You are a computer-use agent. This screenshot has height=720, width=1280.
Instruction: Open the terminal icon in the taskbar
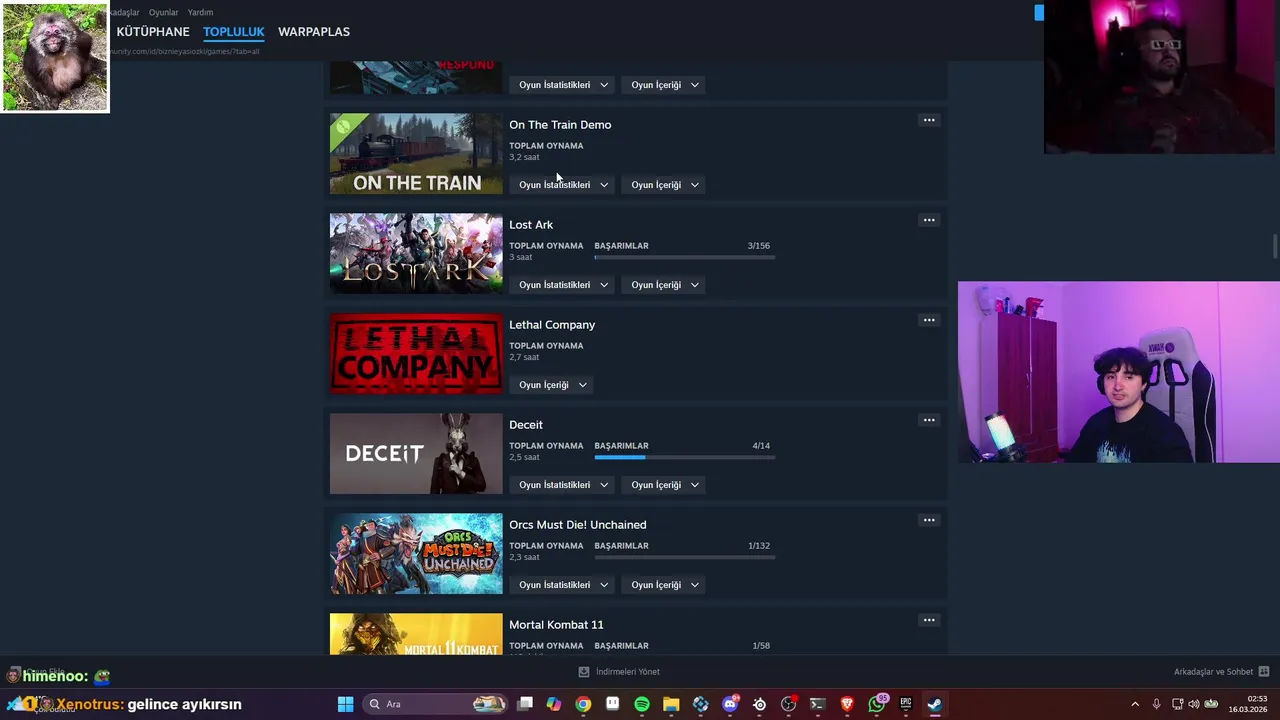pos(818,704)
